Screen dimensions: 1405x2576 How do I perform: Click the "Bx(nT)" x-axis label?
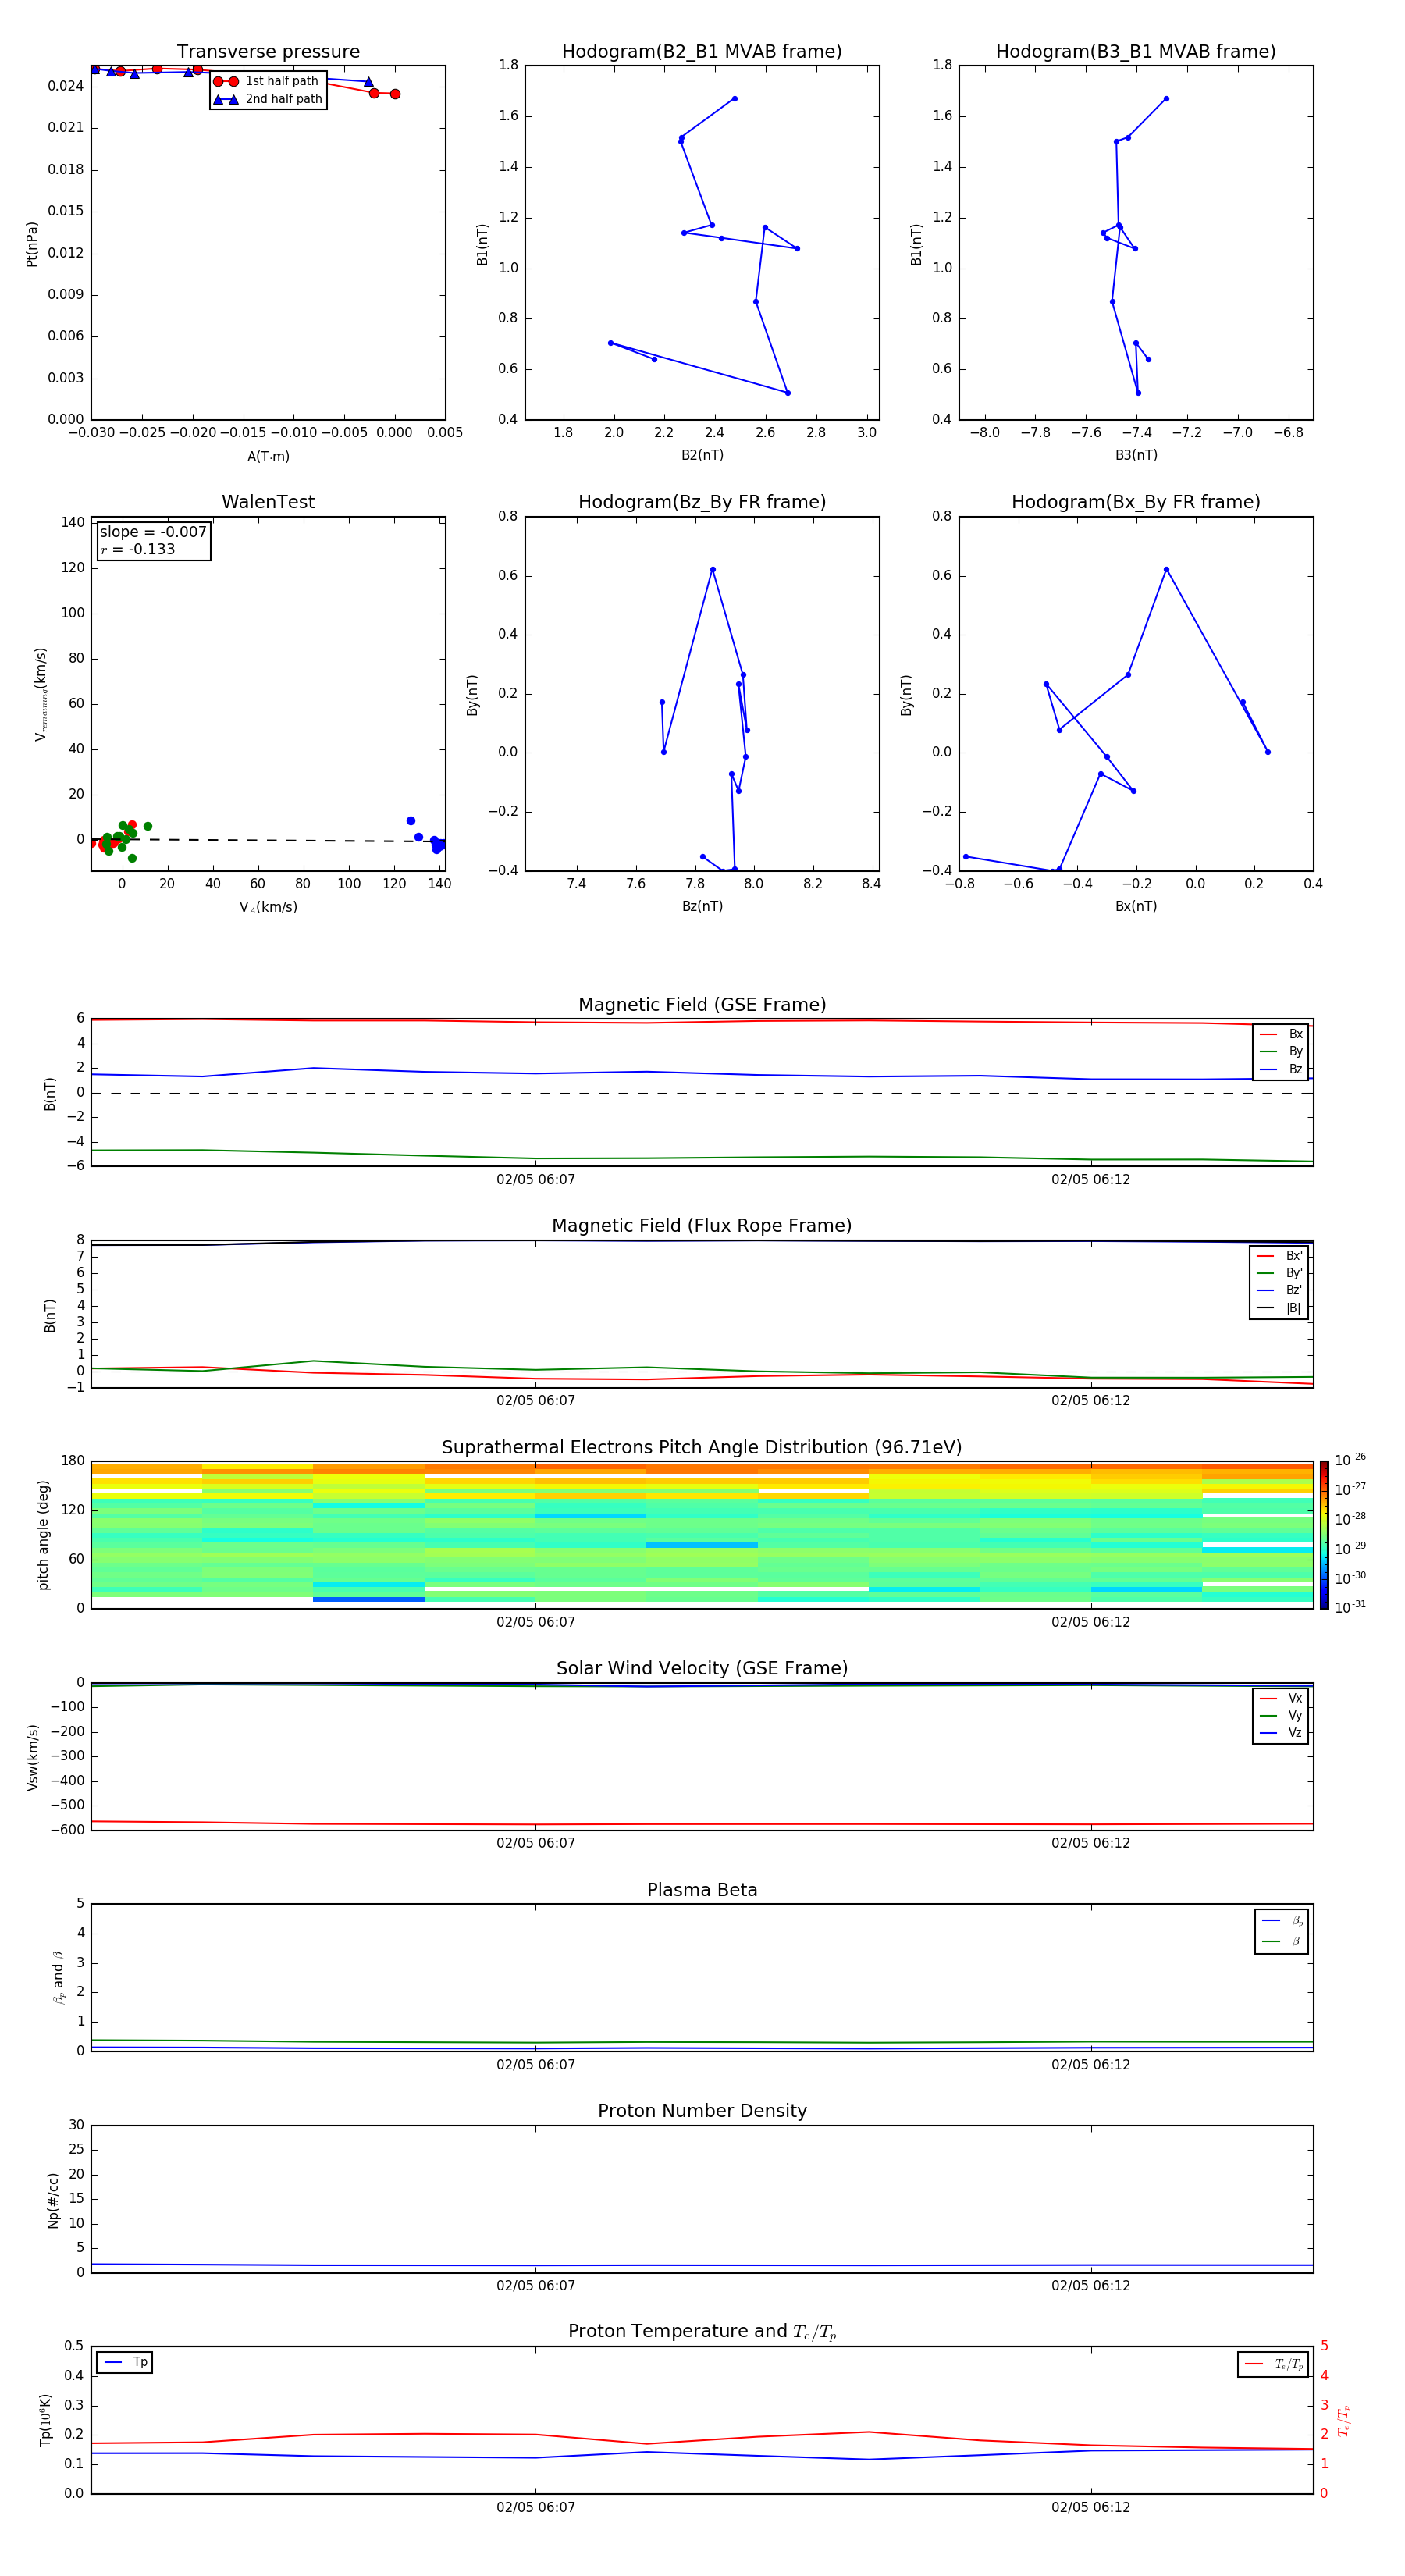1136,906
